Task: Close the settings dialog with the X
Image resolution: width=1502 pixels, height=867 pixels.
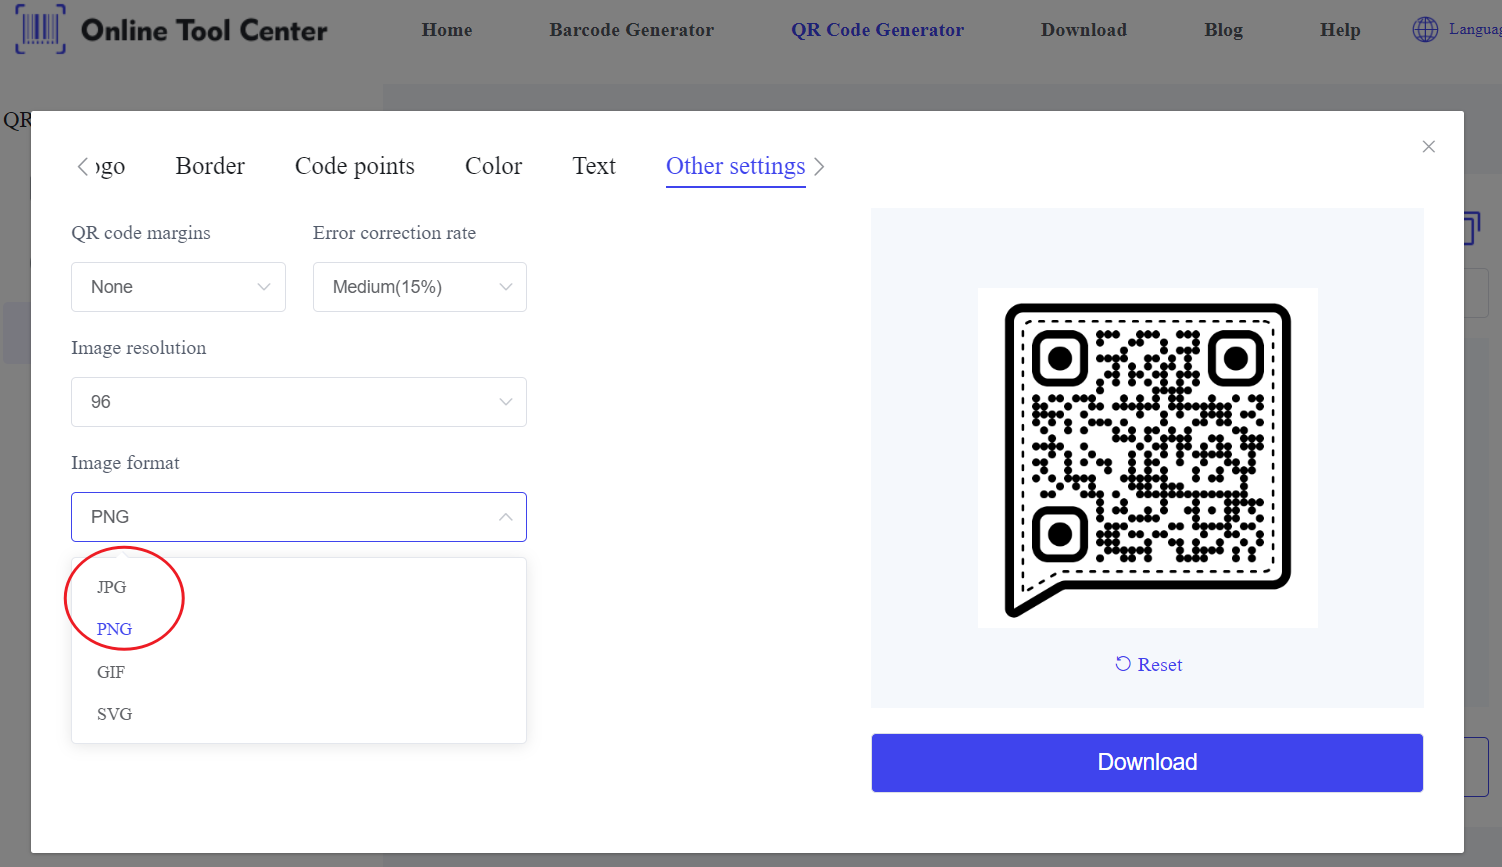Action: click(1429, 147)
